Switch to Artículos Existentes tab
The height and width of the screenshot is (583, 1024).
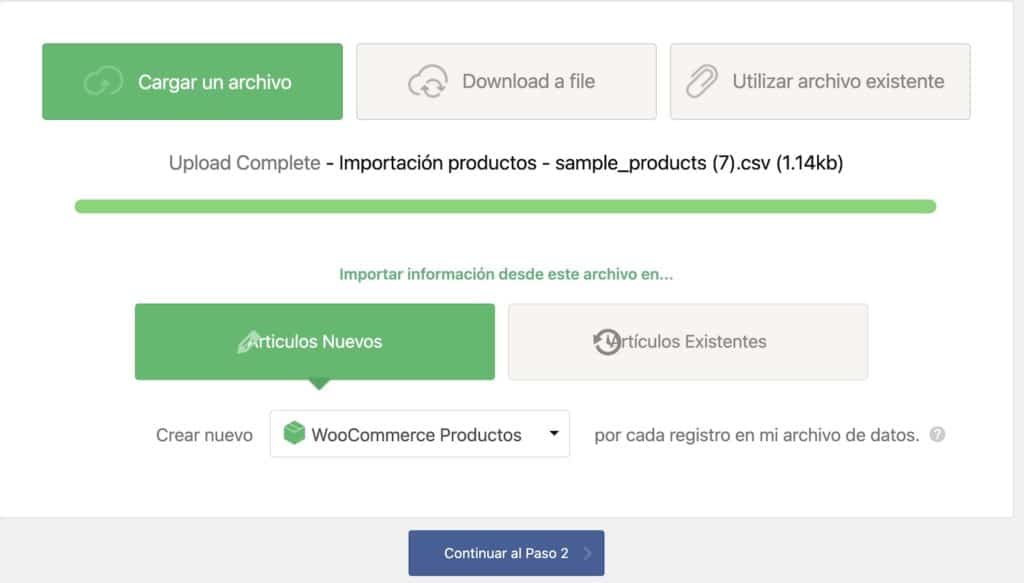tap(688, 341)
